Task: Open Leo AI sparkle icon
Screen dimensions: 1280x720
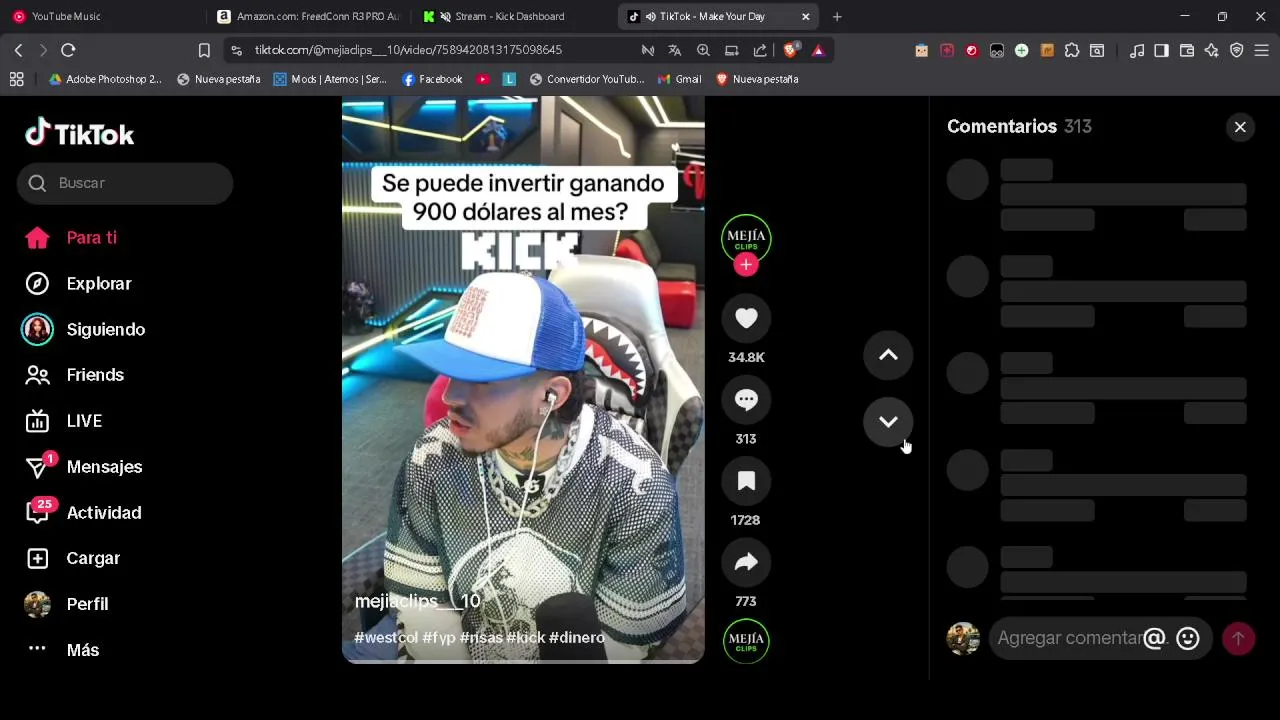Action: [x=1212, y=50]
